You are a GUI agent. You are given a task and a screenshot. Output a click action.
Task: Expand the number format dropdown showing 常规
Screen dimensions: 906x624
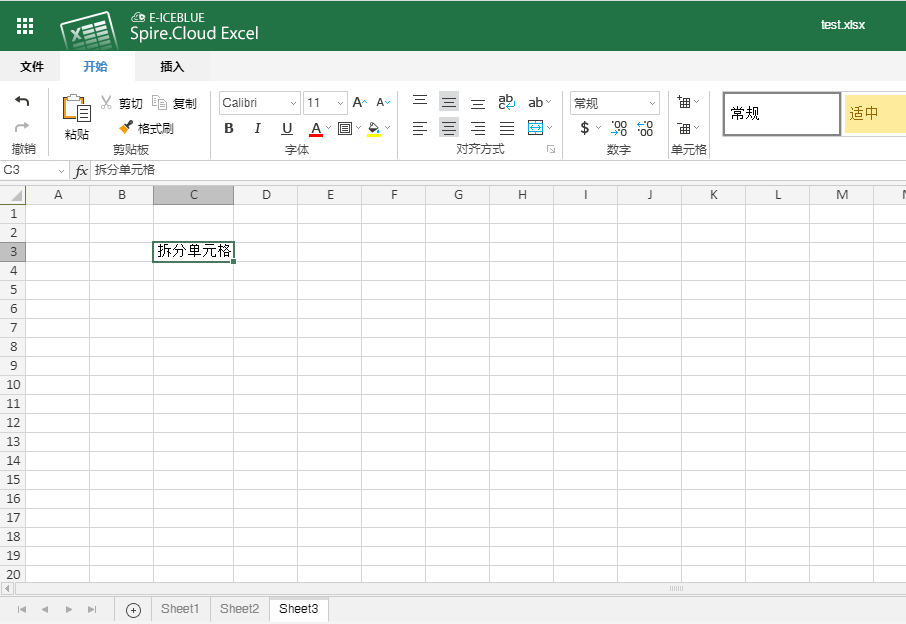point(613,102)
